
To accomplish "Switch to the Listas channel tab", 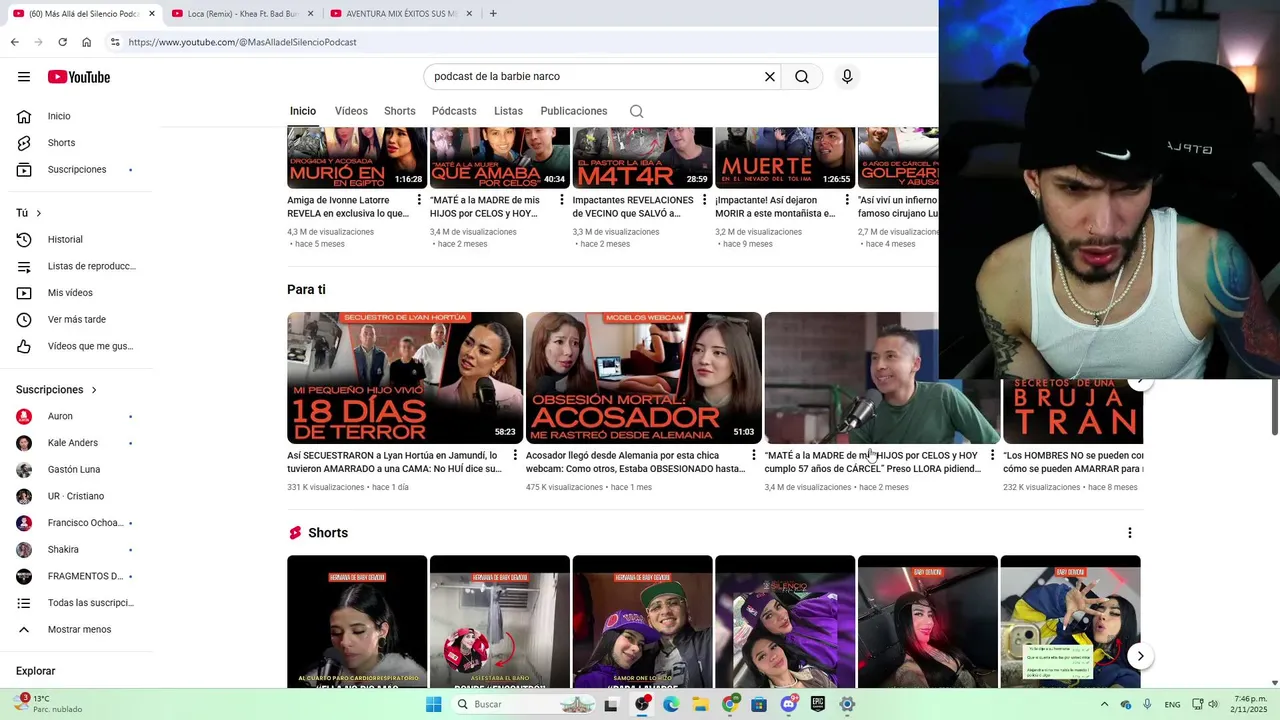I will tap(508, 111).
